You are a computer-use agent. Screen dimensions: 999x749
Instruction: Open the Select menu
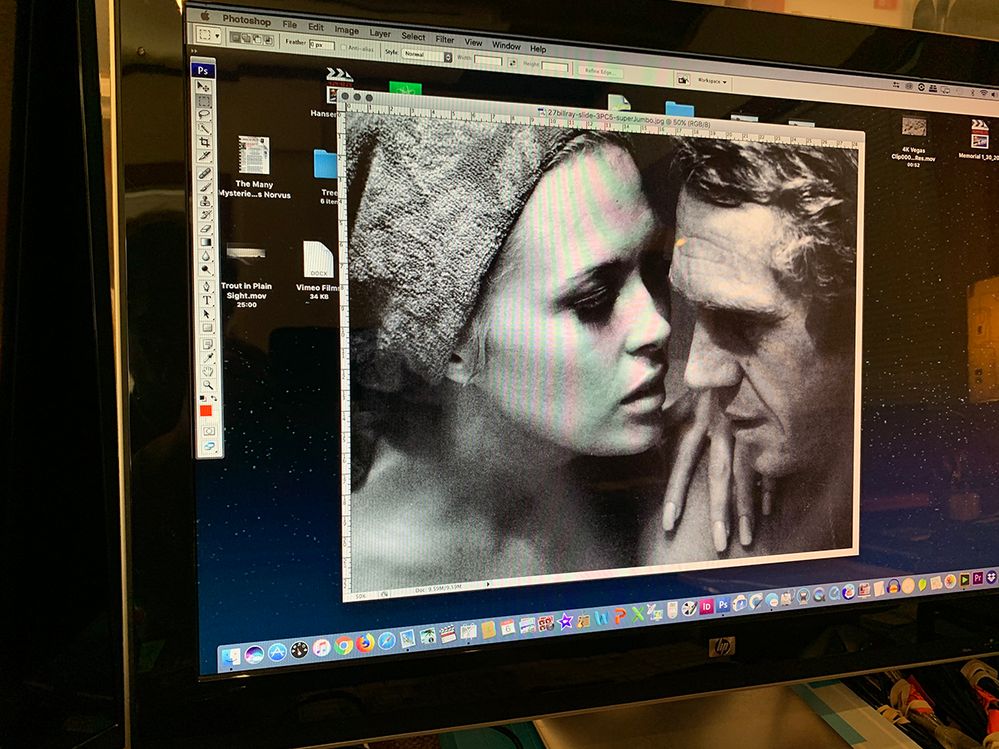(413, 37)
